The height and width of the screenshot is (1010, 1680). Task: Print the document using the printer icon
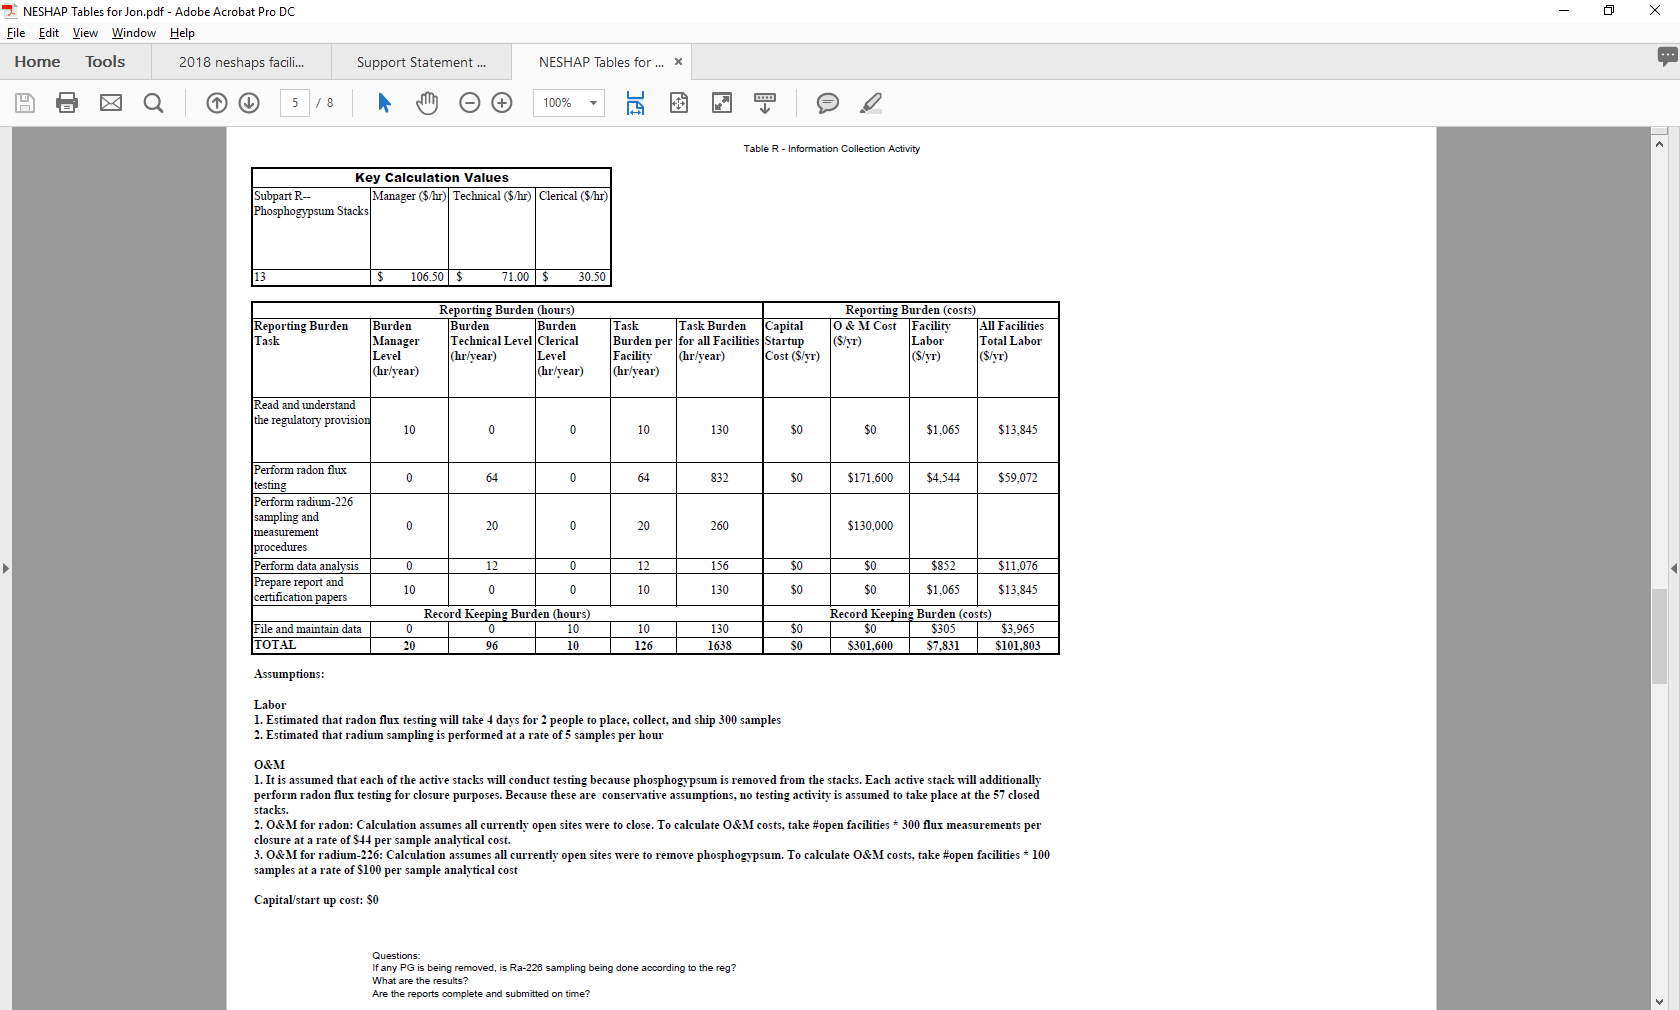click(x=67, y=103)
